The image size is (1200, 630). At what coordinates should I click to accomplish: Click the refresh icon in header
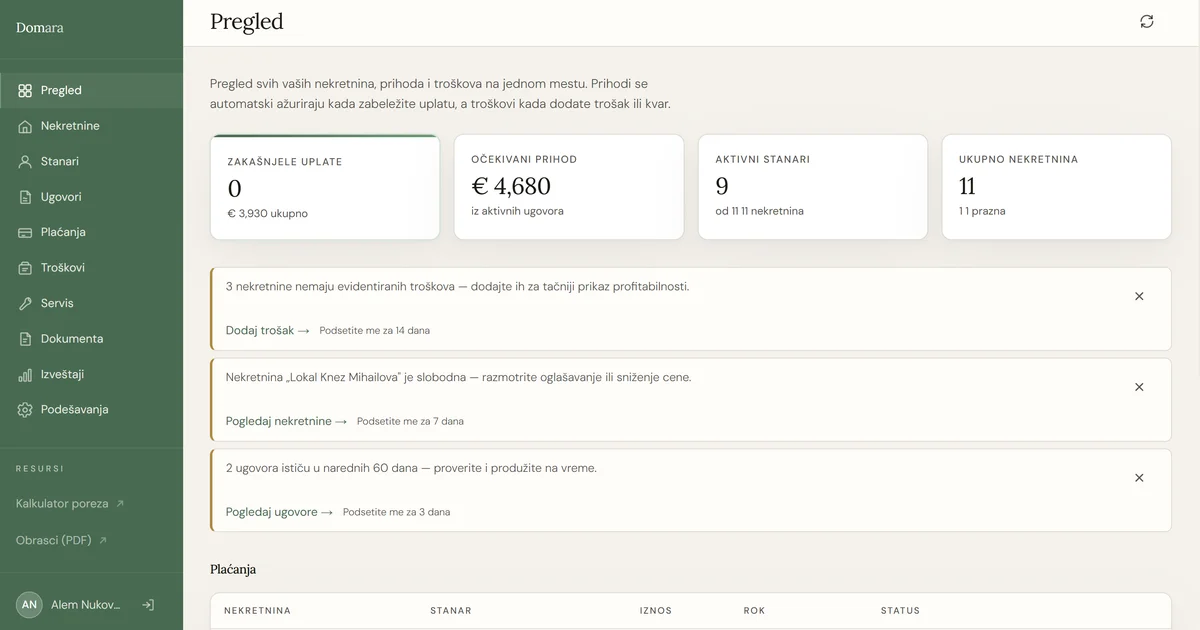[x=1146, y=22]
